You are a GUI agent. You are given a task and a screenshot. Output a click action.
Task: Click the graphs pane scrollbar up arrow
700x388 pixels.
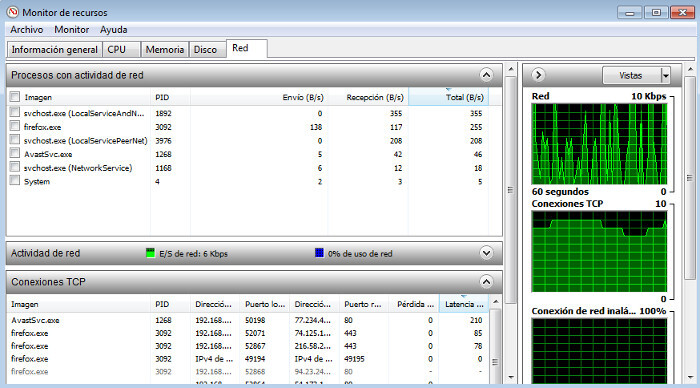click(690, 70)
